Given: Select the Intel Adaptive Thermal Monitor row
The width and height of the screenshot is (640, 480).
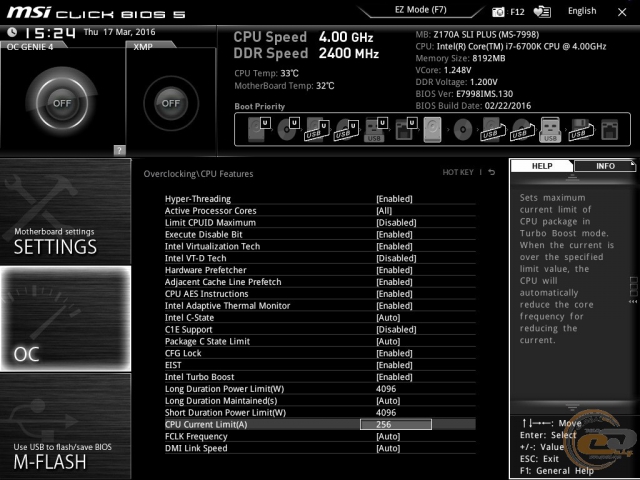Looking at the screenshot, I should (x=320, y=306).
